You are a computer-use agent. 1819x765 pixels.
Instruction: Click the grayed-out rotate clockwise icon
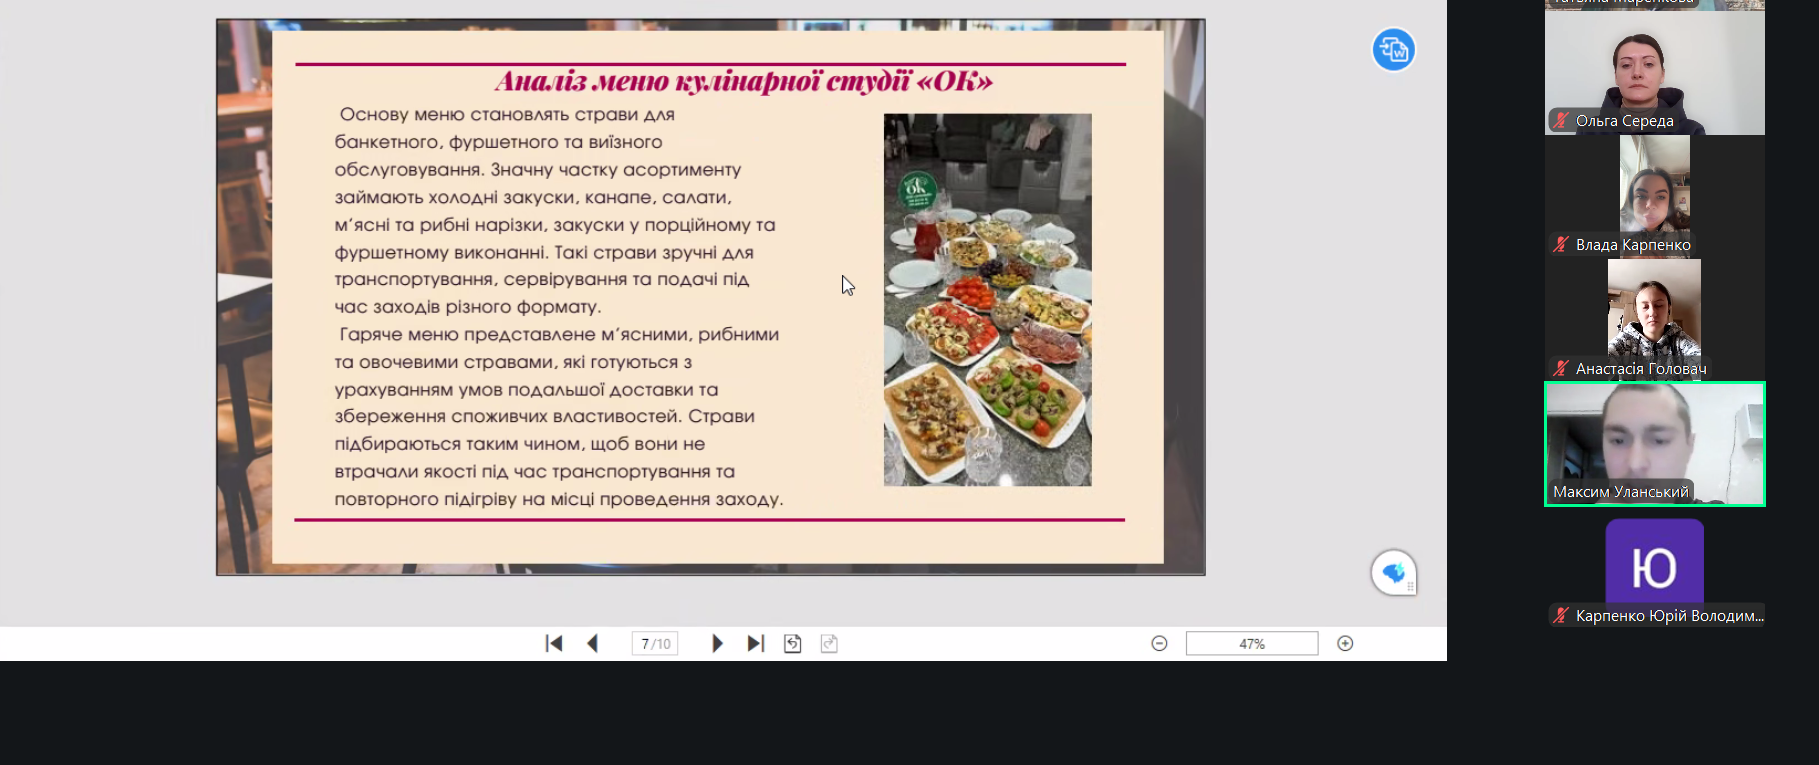coord(829,644)
